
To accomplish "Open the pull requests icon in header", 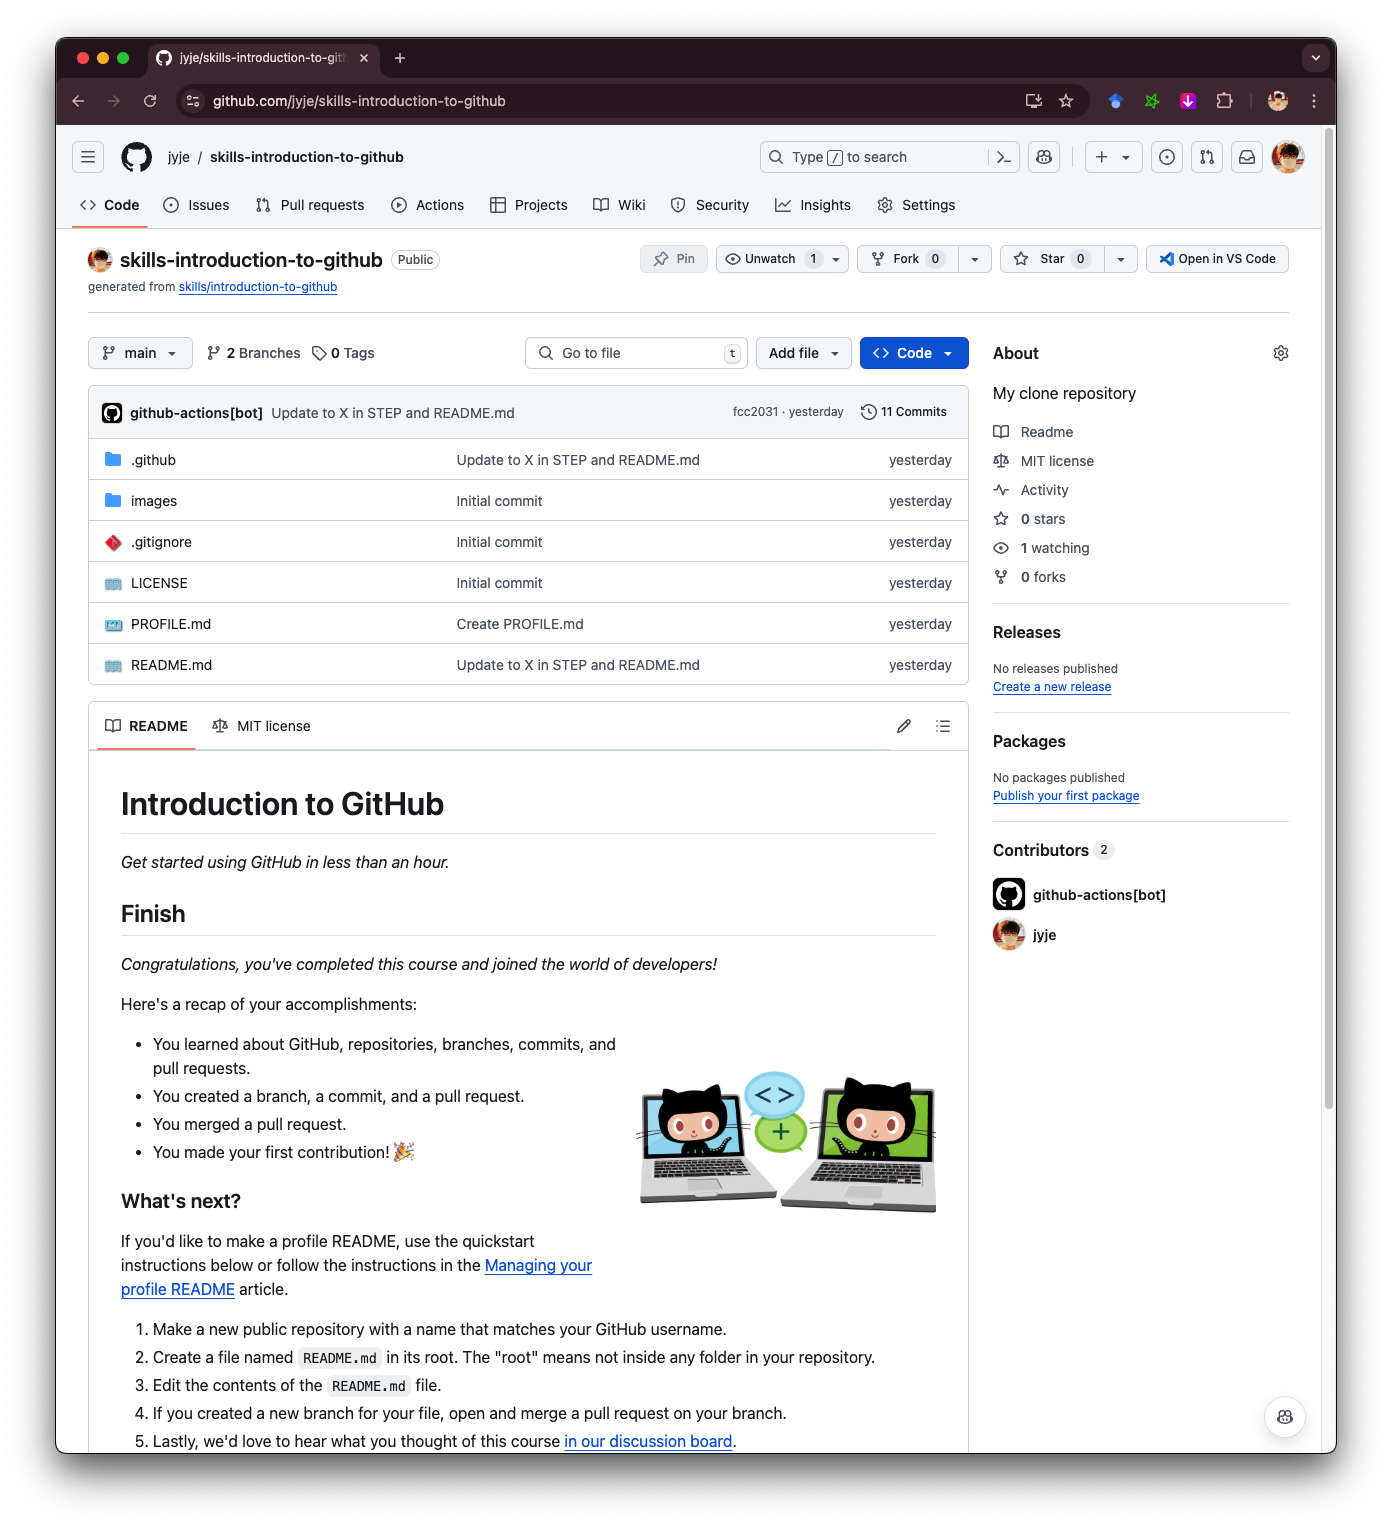I will pyautogui.click(x=1207, y=157).
